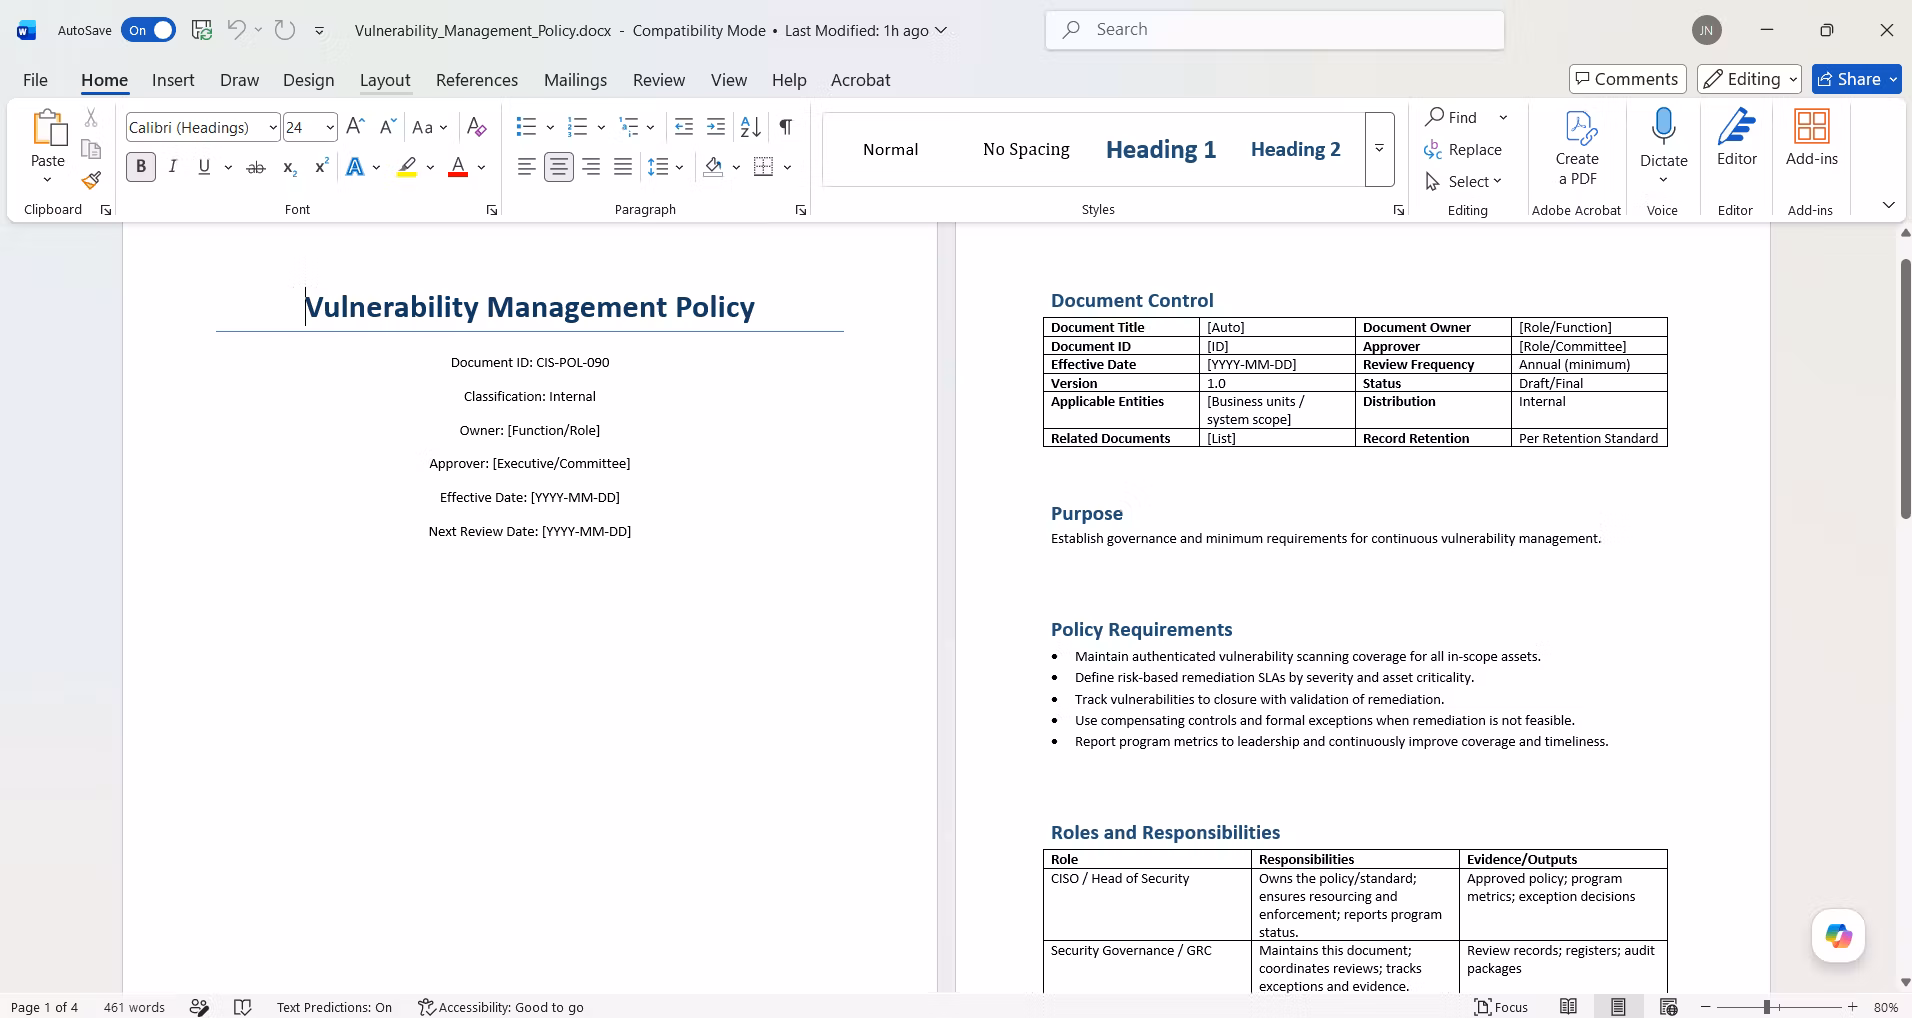1912x1018 pixels.
Task: Toggle Italic formatting
Action: pyautogui.click(x=173, y=167)
